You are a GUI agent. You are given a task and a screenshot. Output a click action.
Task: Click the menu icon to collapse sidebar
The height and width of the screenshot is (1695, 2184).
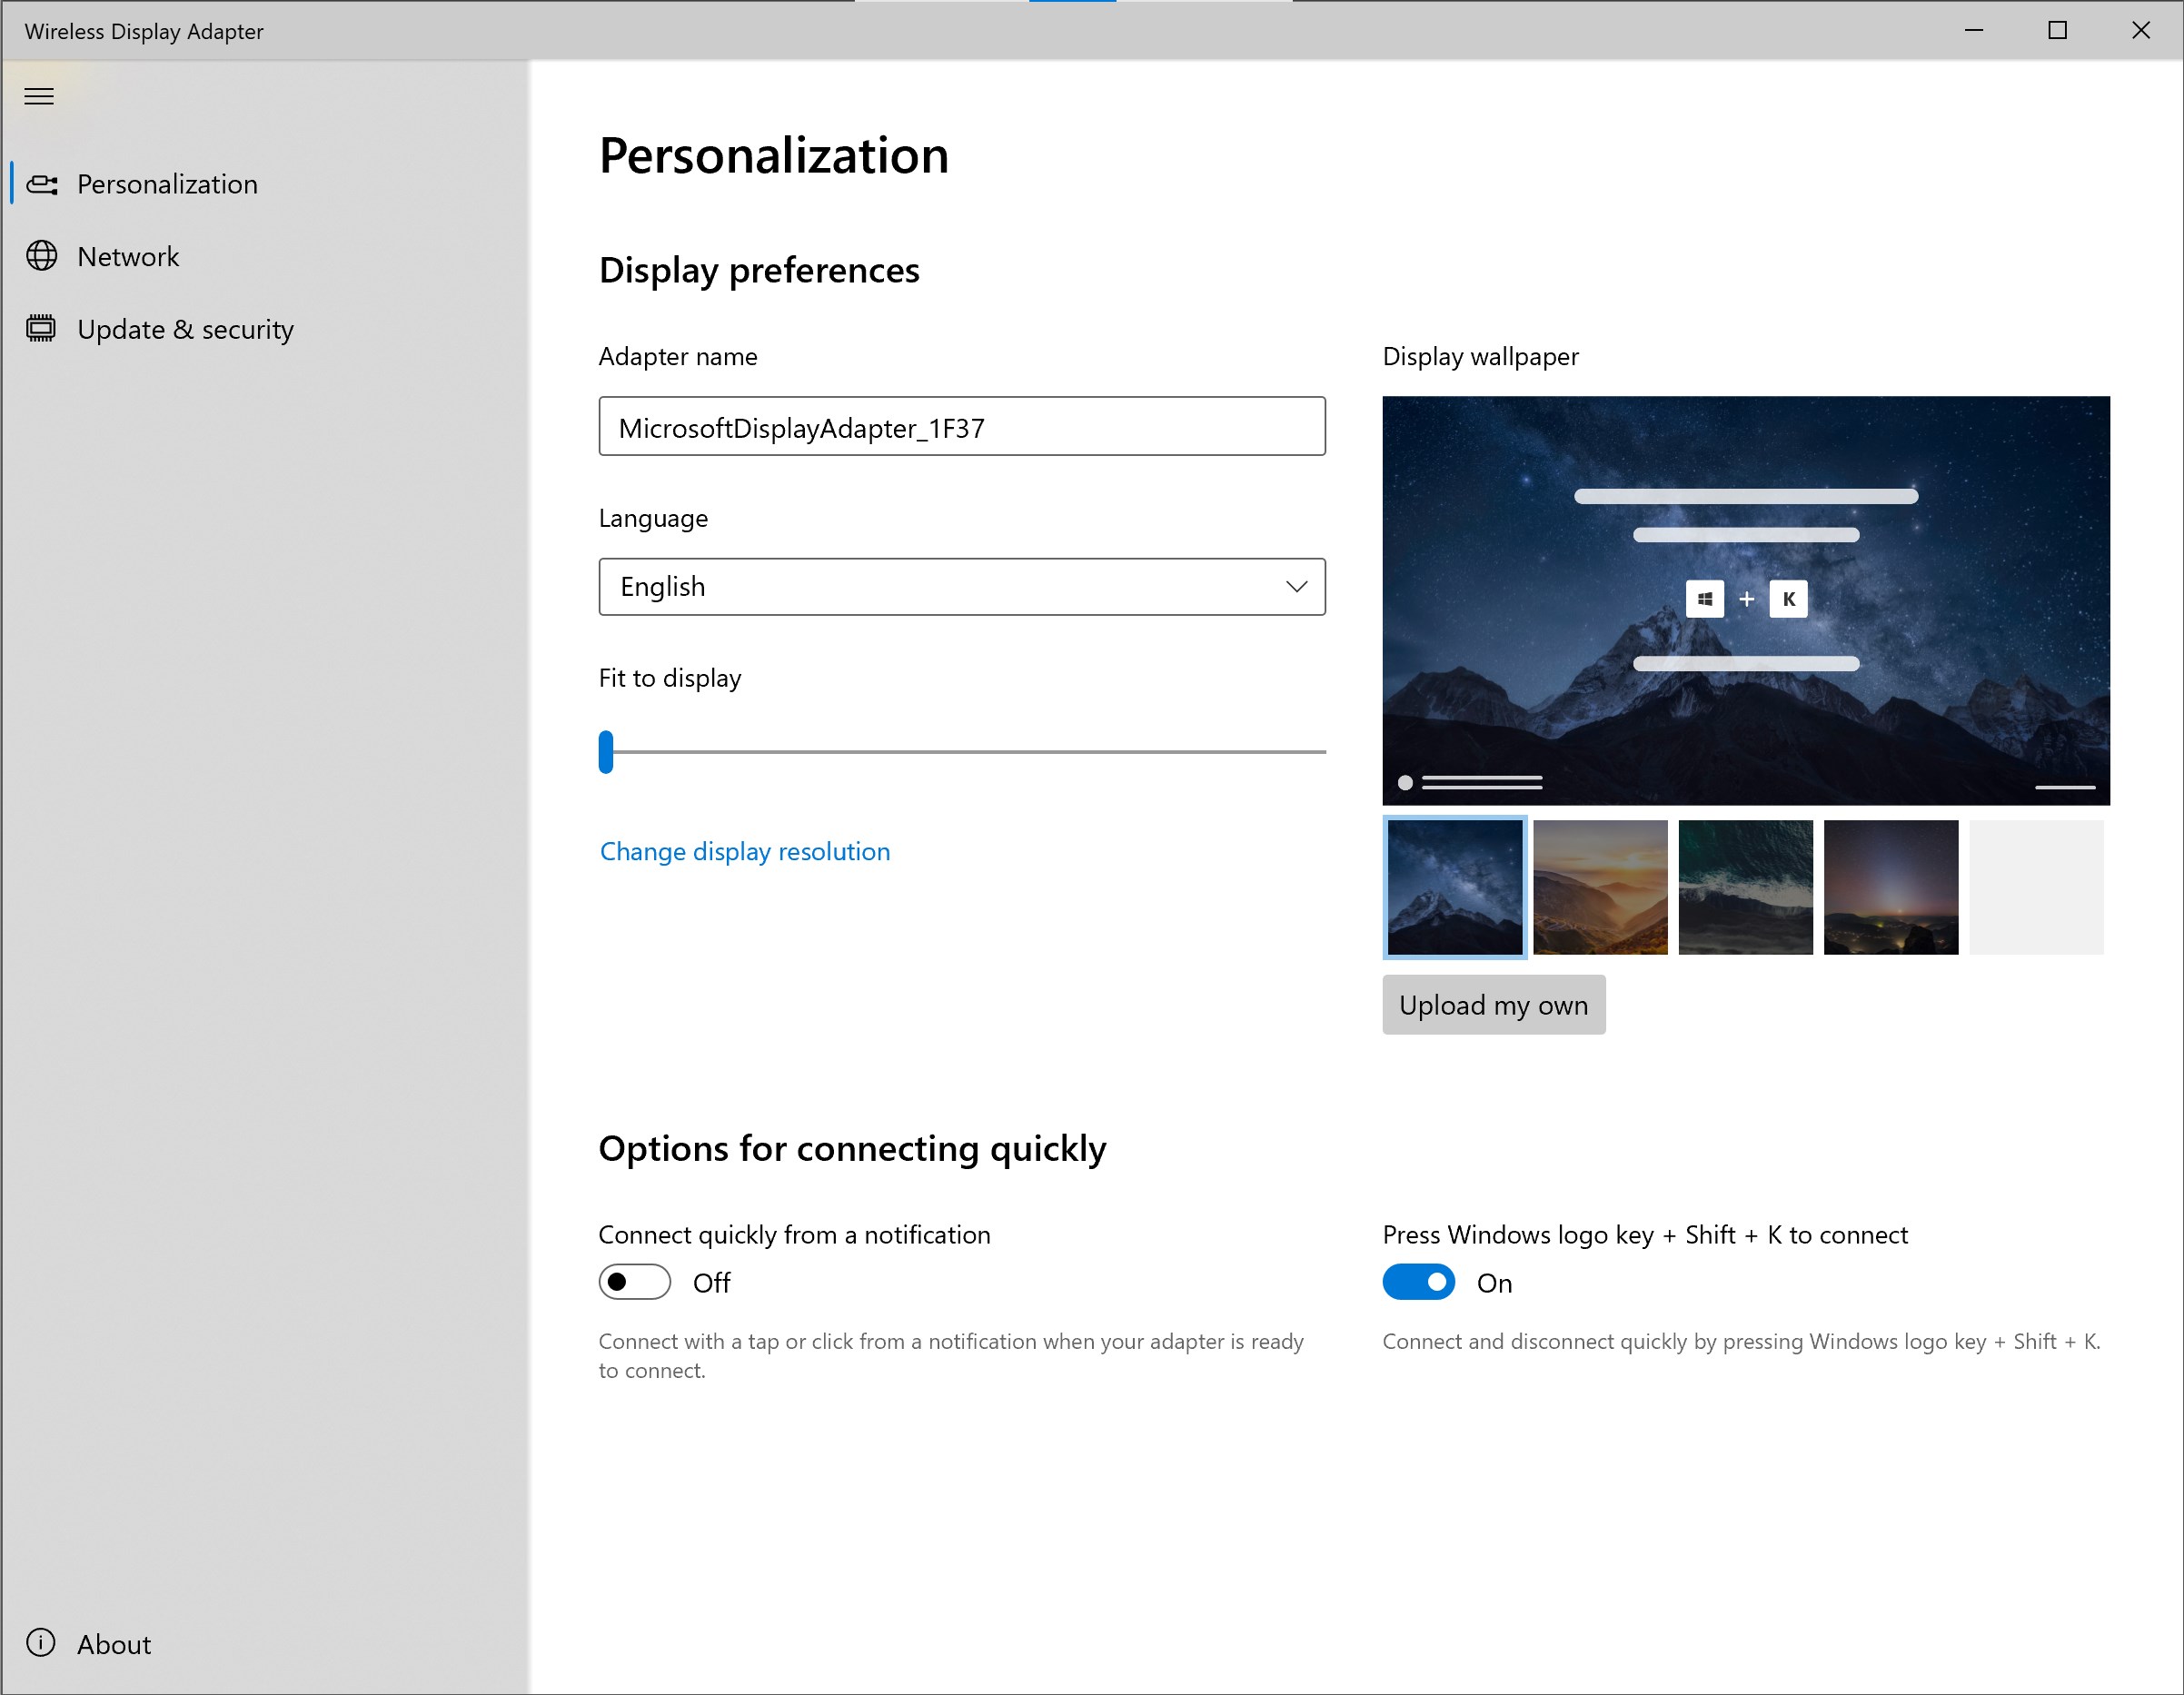39,94
